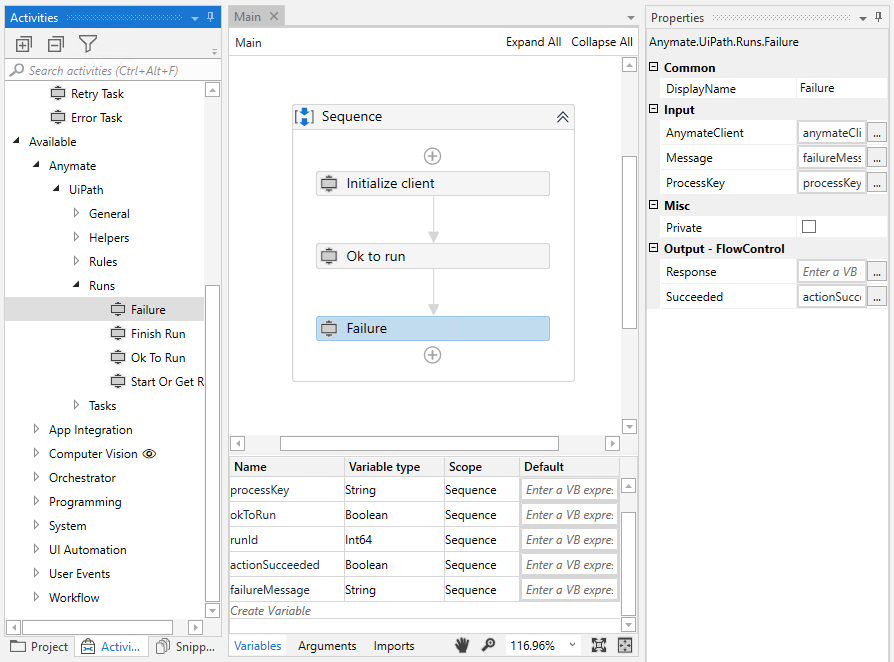894x662 pixels.
Task: Collapse the UiPath tree node
Action: pyautogui.click(x=56, y=188)
